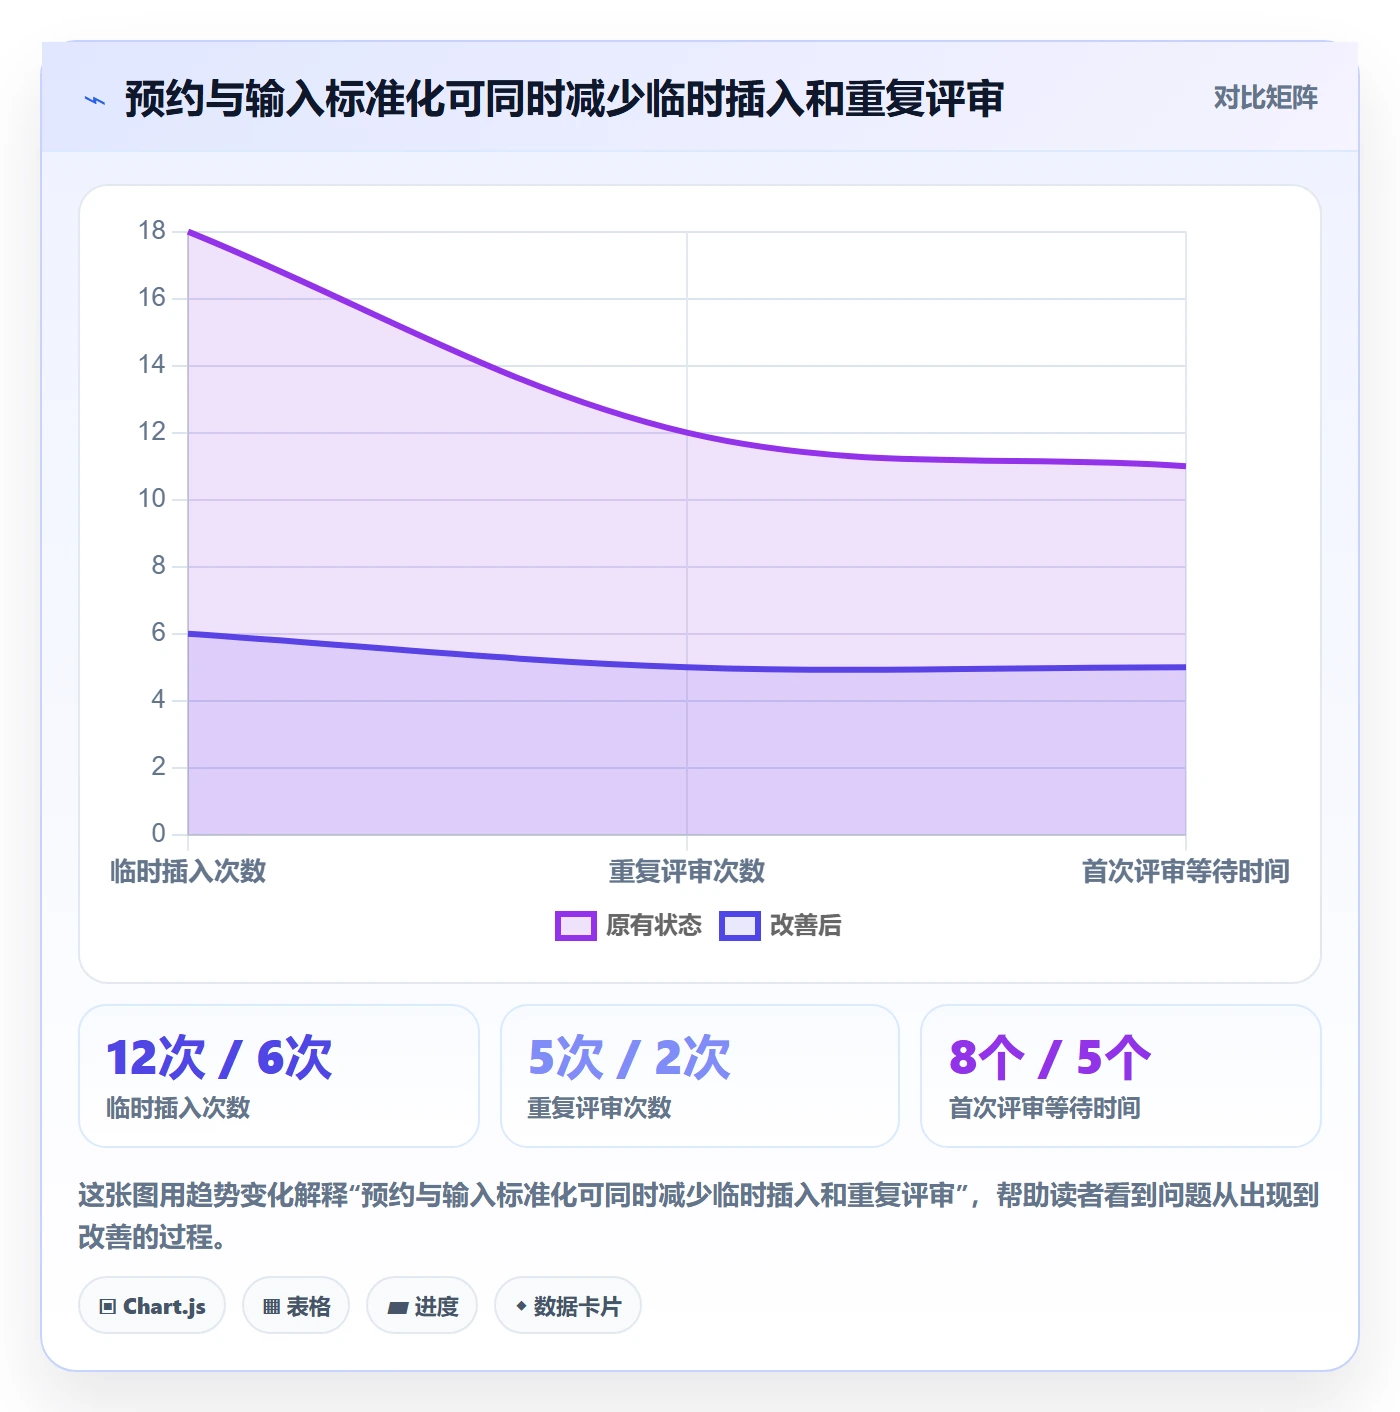The image size is (1400, 1412).
Task: Click the 改善后 line point at 重复评审次数
Action: click(687, 667)
